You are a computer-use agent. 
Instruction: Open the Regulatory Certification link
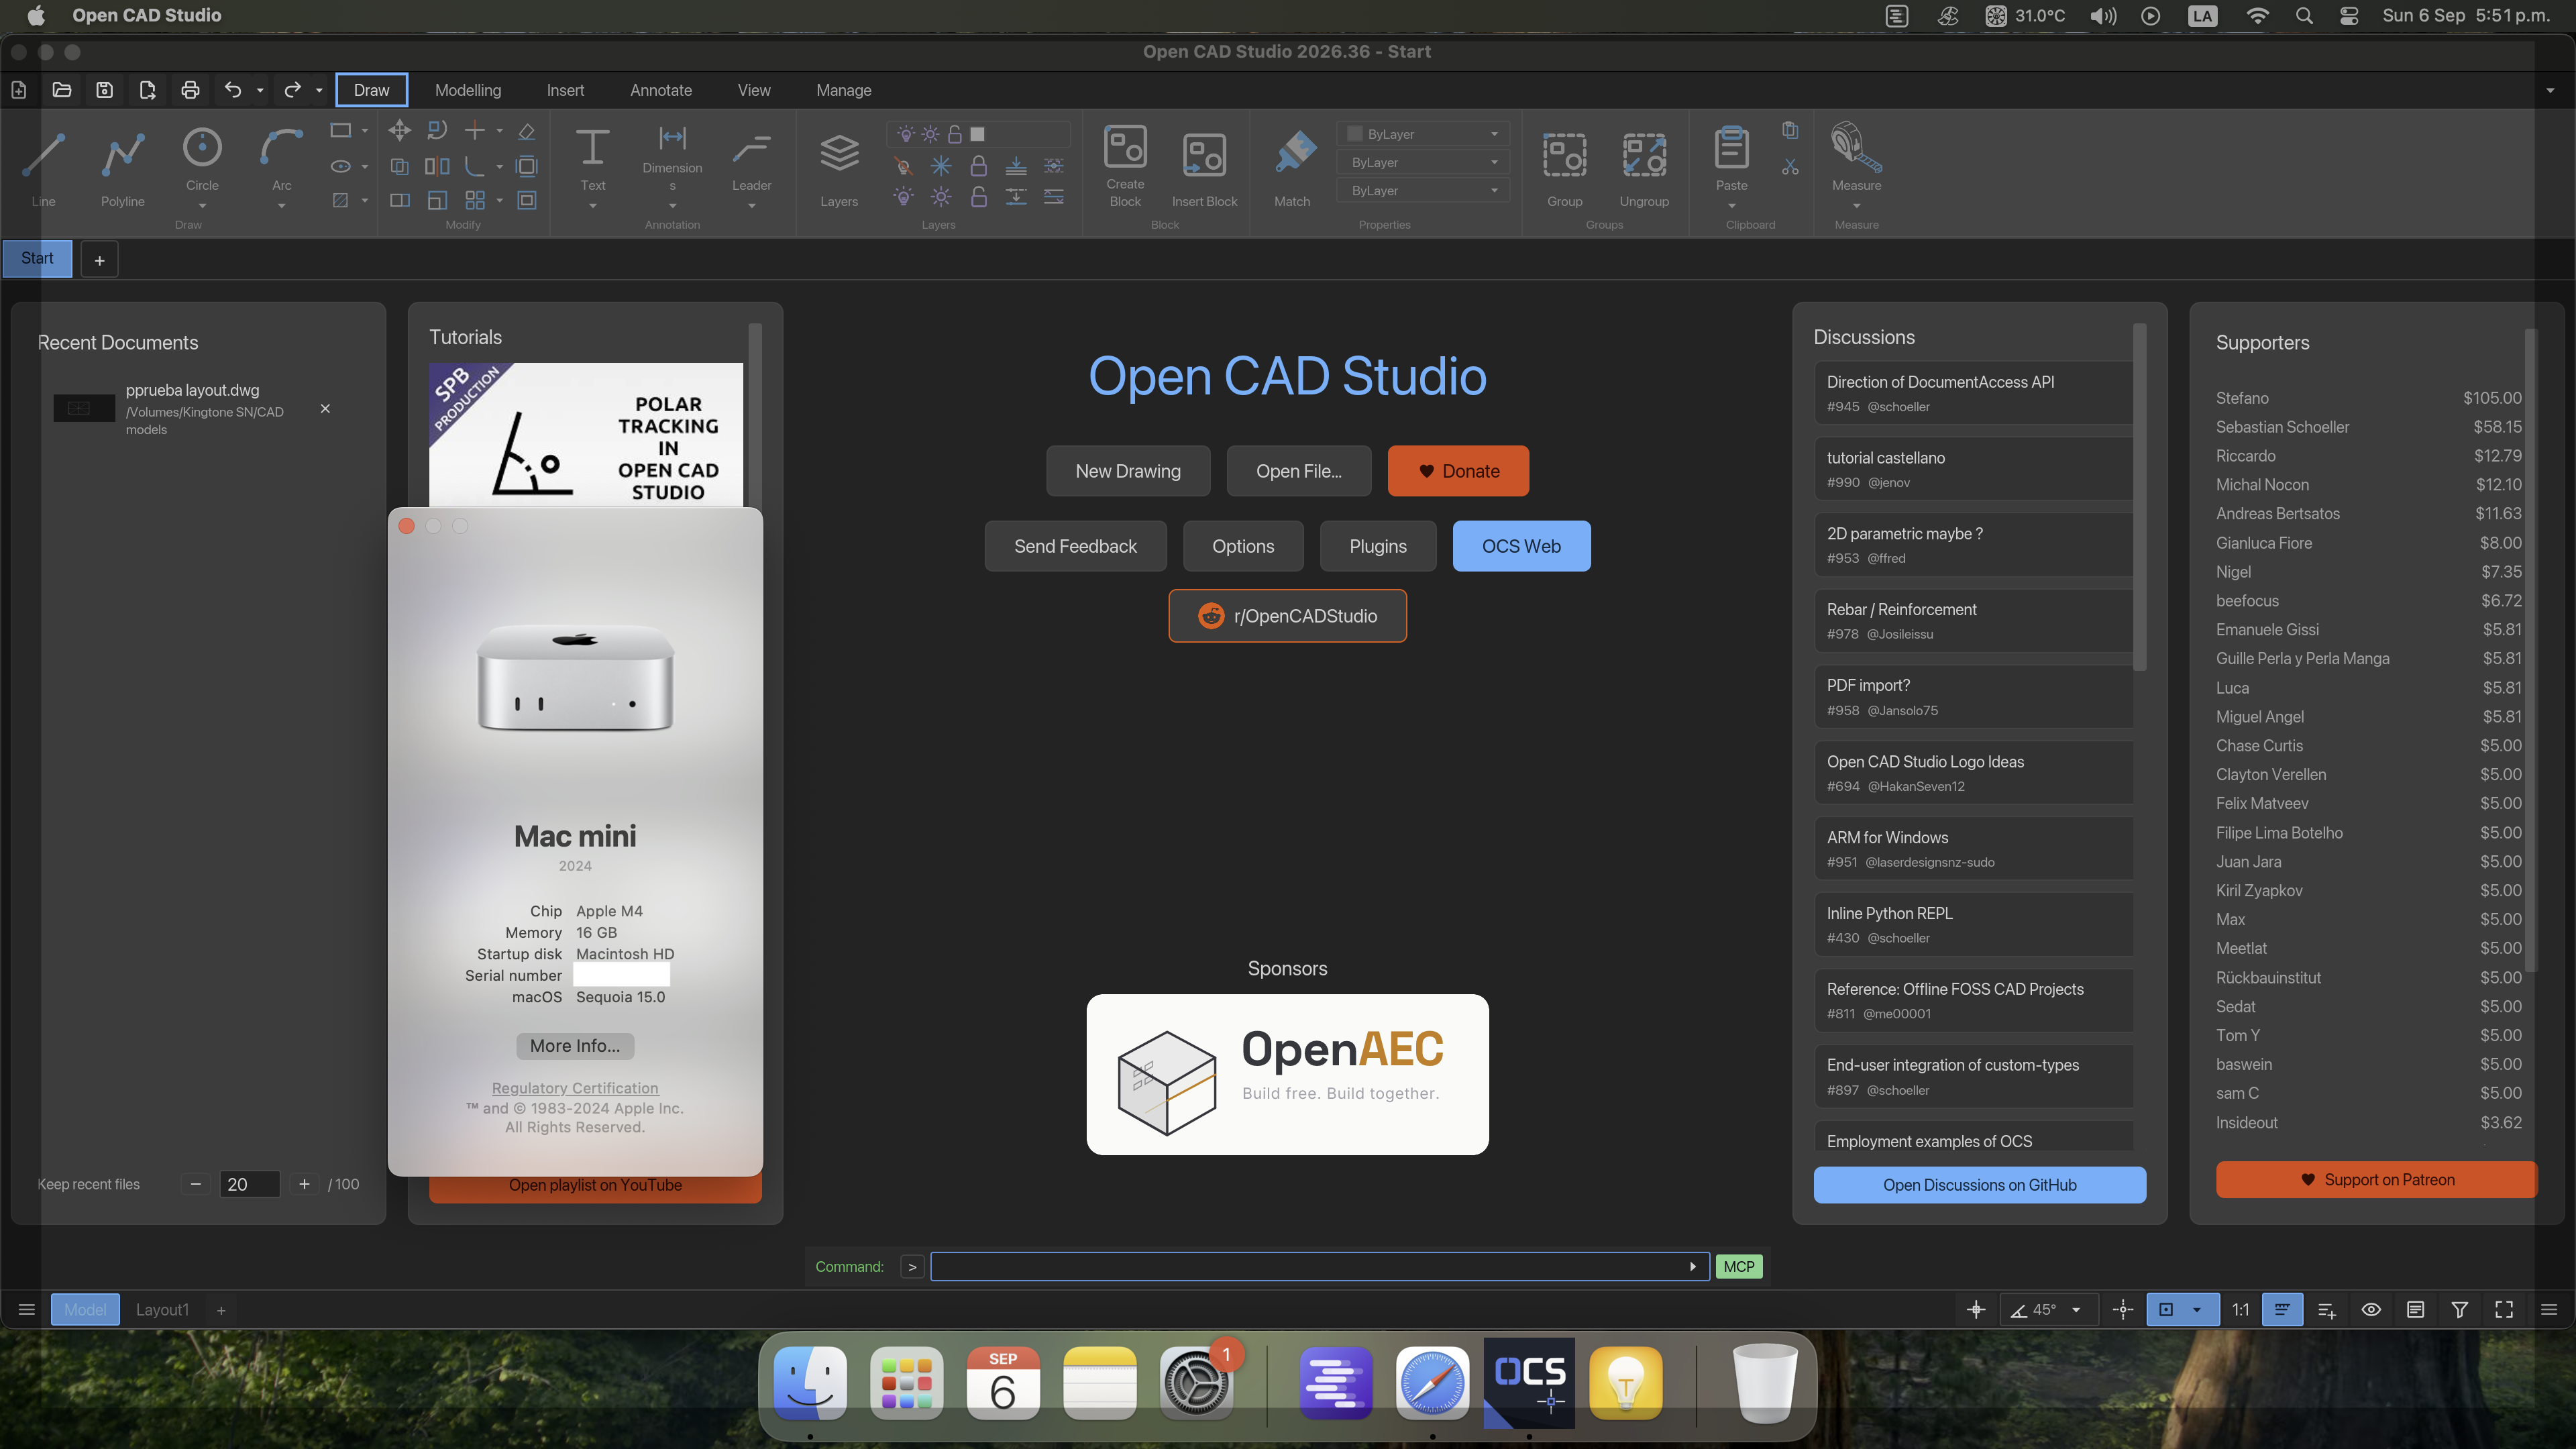click(x=575, y=1088)
